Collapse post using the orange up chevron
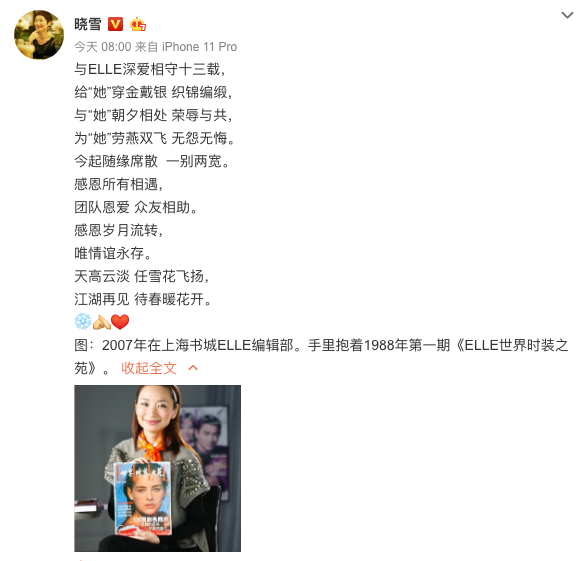Screen dimensions: 576x561 pyautogui.click(x=193, y=368)
